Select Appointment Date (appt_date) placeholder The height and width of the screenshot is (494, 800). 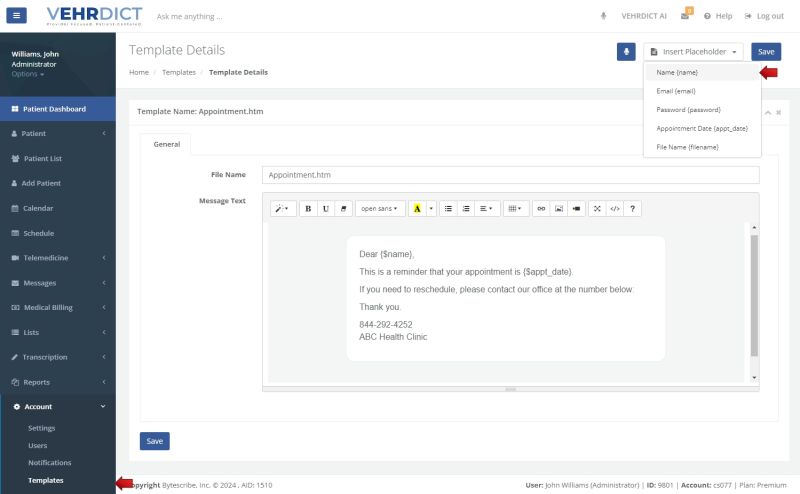(701, 128)
